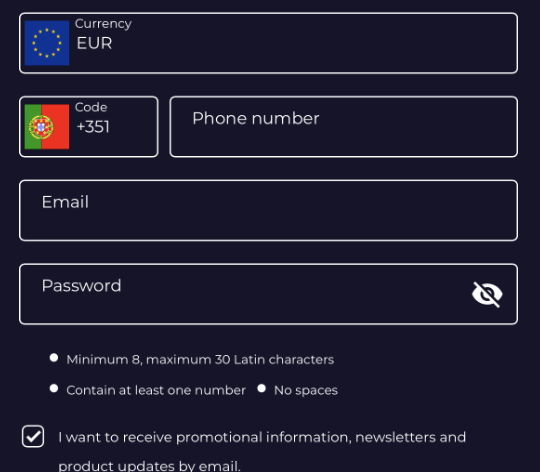Click the EUR currency value text
Image resolution: width=540 pixels, height=472 pixels.
(x=94, y=43)
